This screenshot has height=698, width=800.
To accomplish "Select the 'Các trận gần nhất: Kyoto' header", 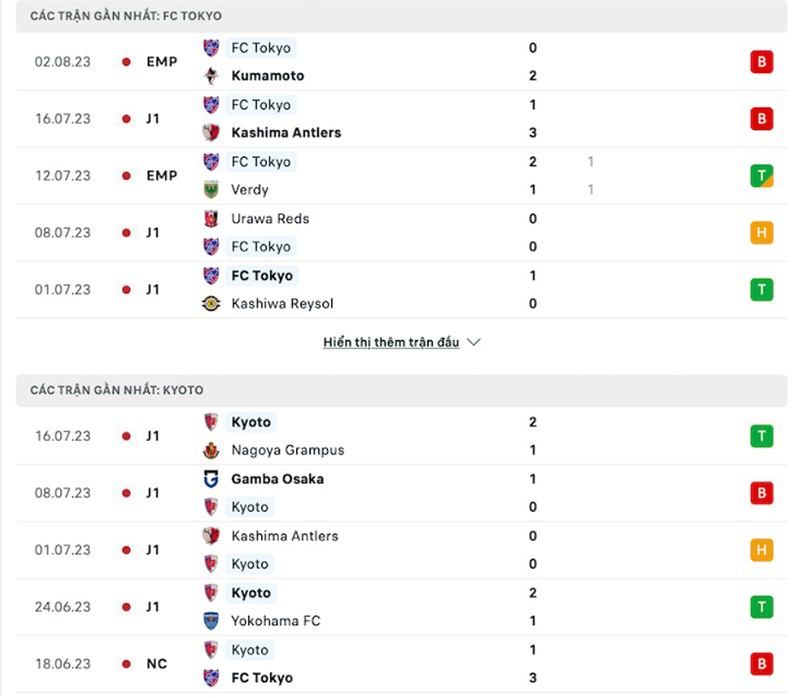I will click(x=116, y=390).
